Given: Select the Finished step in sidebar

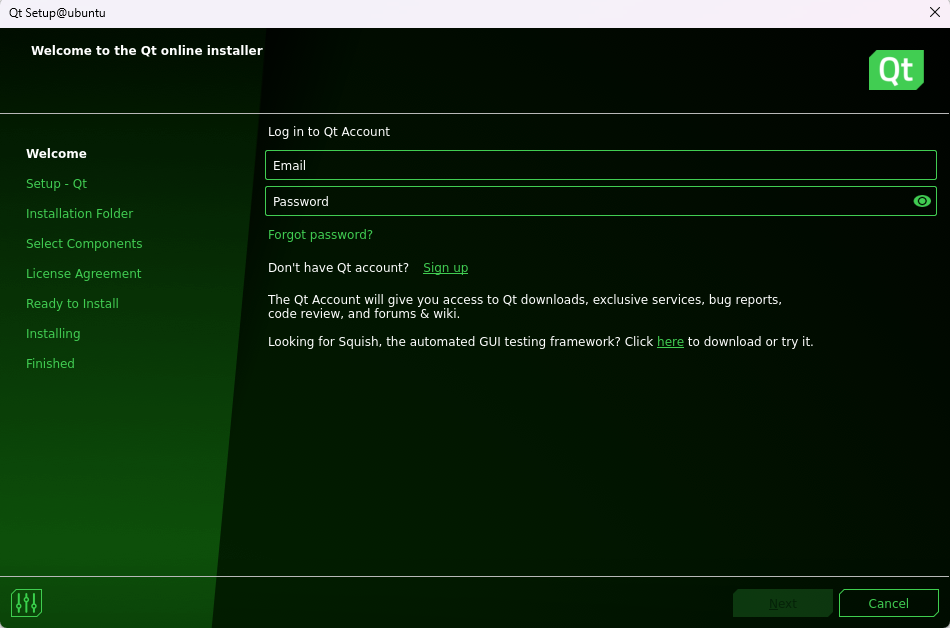Looking at the screenshot, I should coord(50,364).
